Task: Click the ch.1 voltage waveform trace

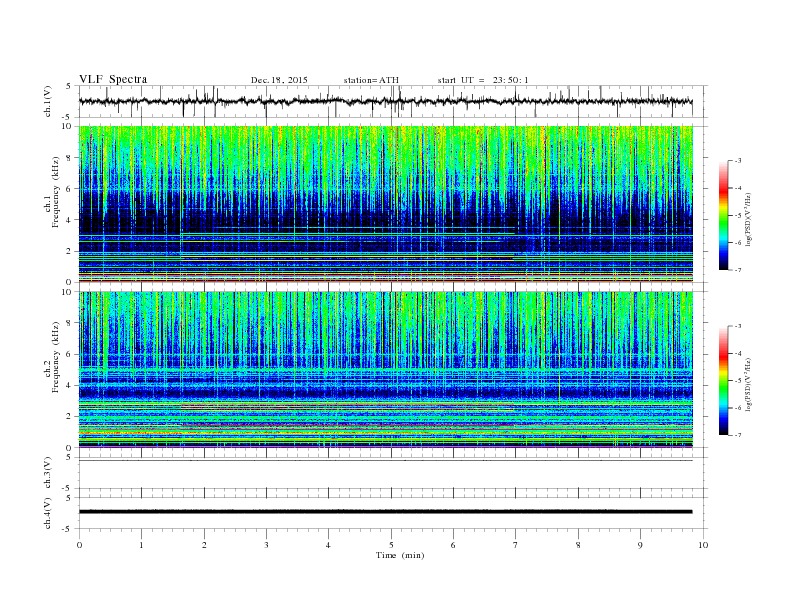Action: click(x=385, y=101)
